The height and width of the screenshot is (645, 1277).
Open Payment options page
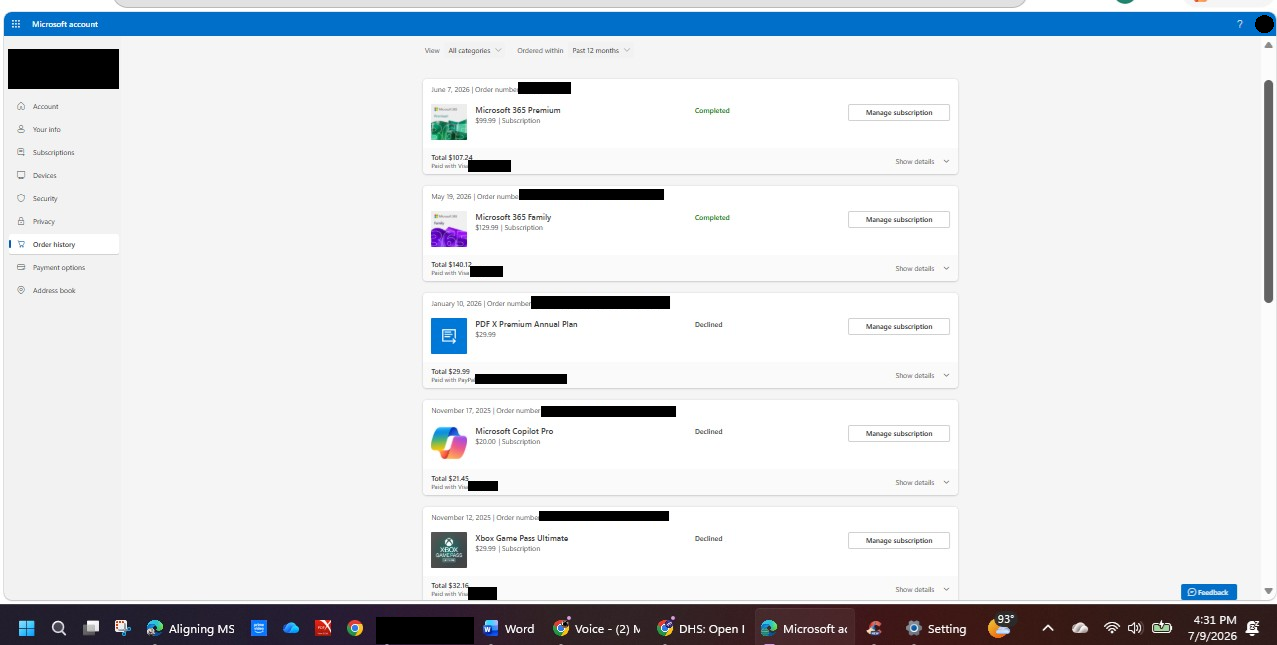click(x=58, y=267)
